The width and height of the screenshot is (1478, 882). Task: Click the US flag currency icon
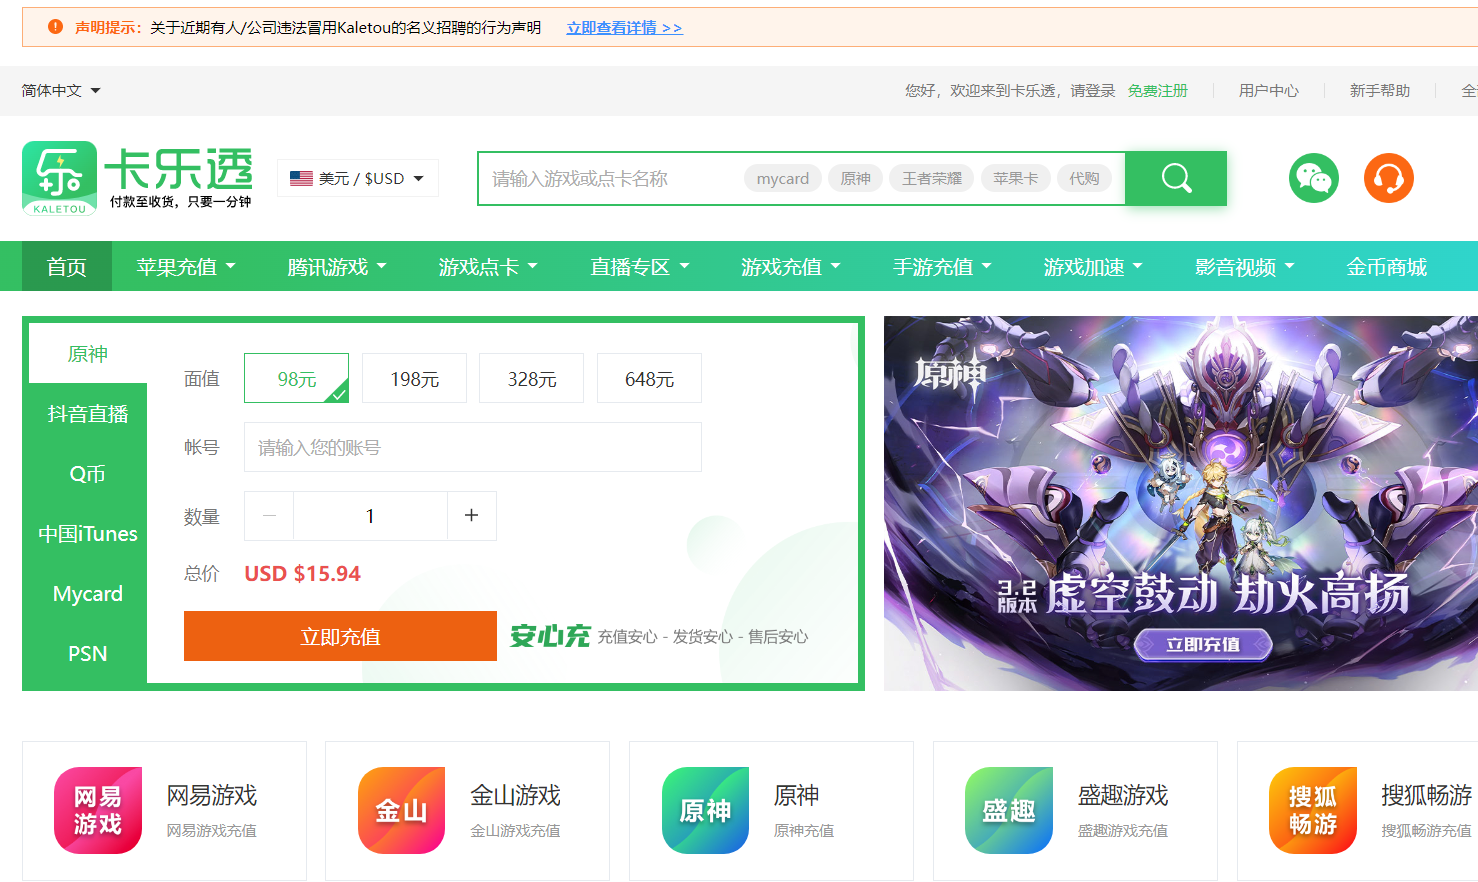tap(301, 178)
